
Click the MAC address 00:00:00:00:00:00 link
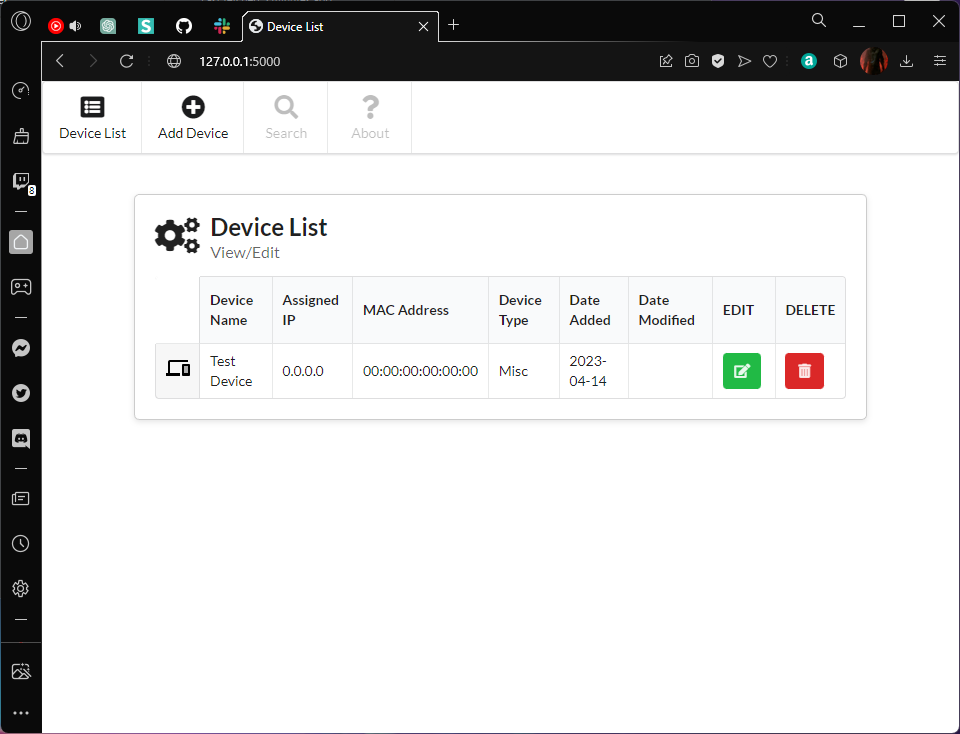419,370
